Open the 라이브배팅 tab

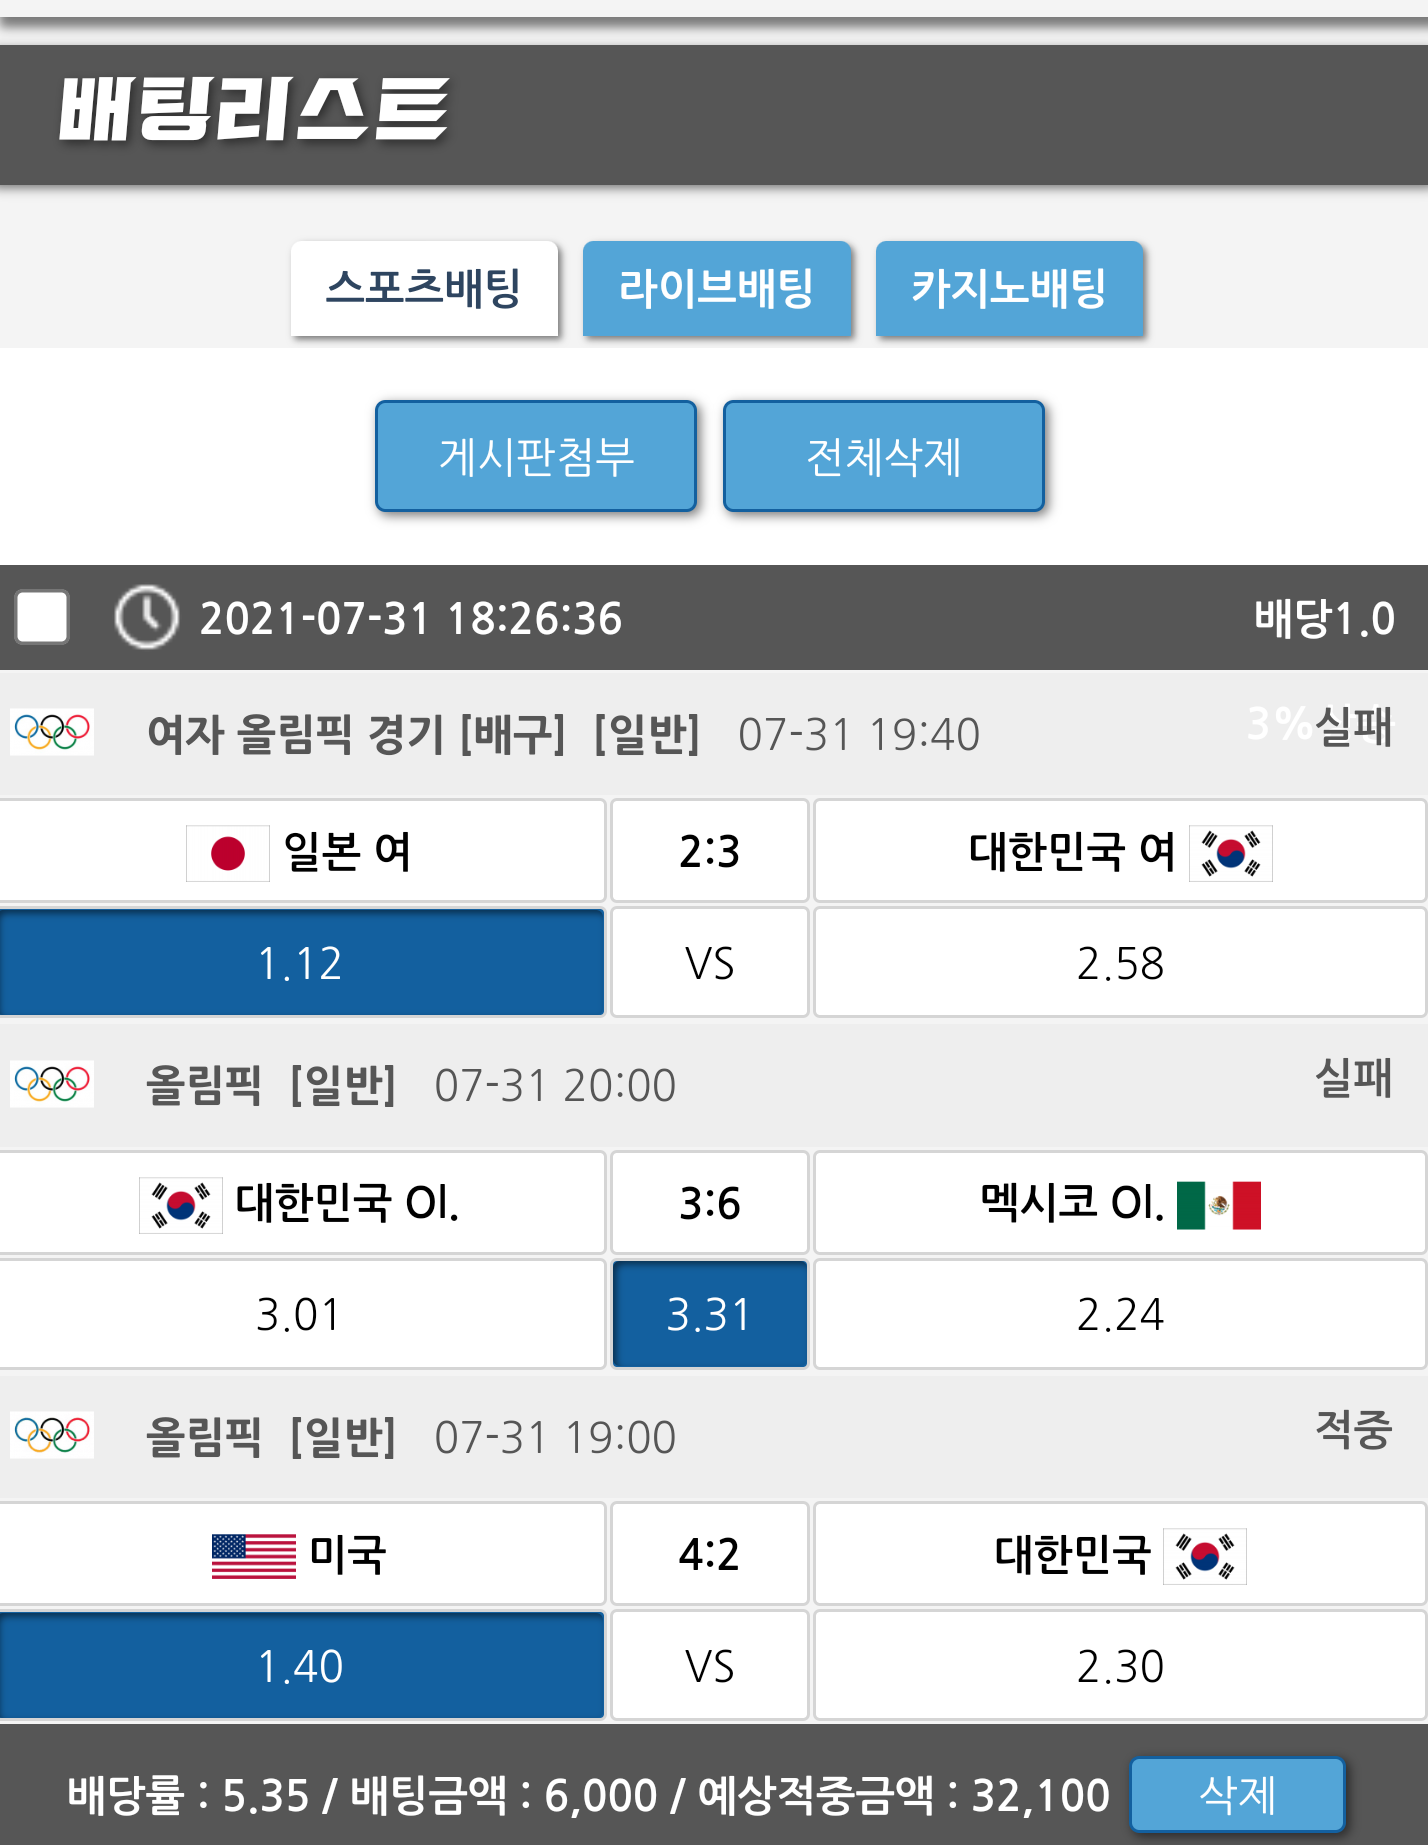[717, 288]
